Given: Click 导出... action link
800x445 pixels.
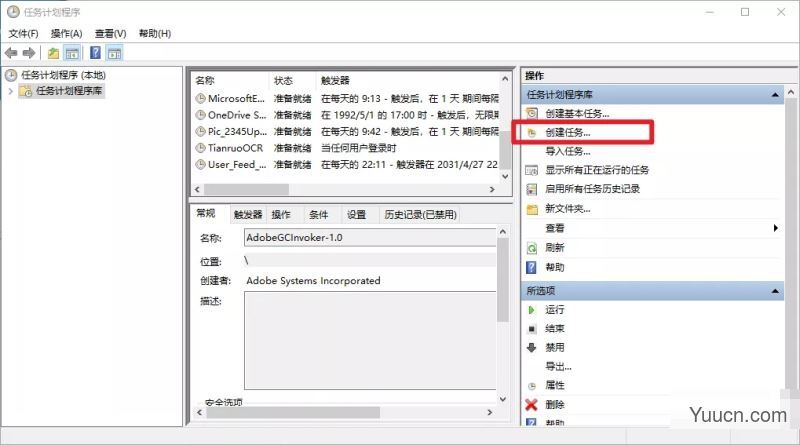Looking at the screenshot, I should pos(558,366).
